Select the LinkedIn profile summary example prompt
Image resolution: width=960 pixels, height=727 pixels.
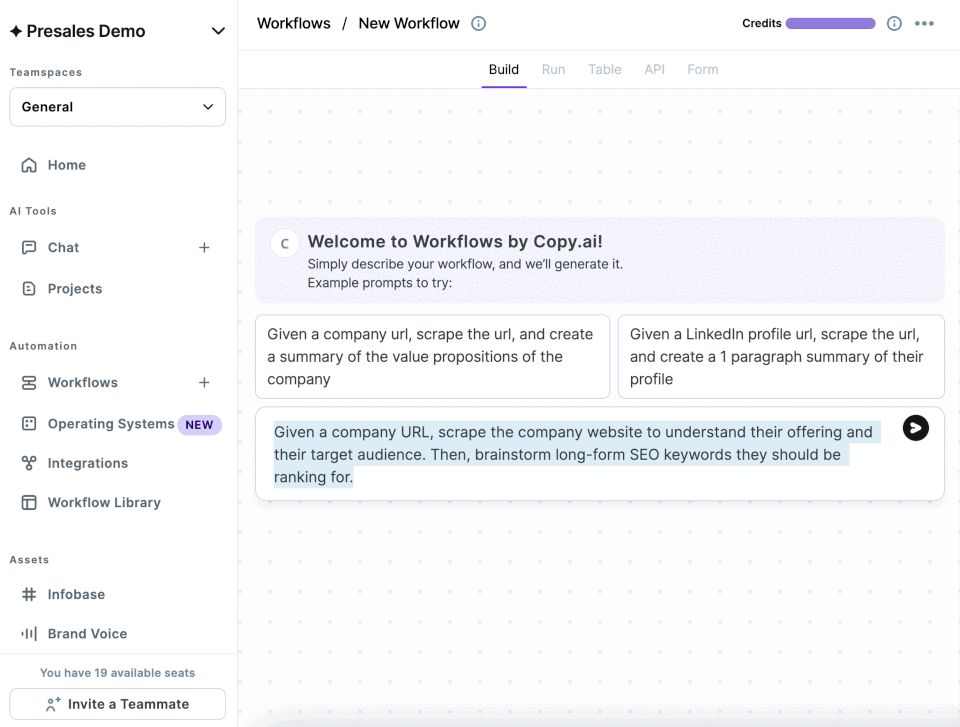[781, 356]
